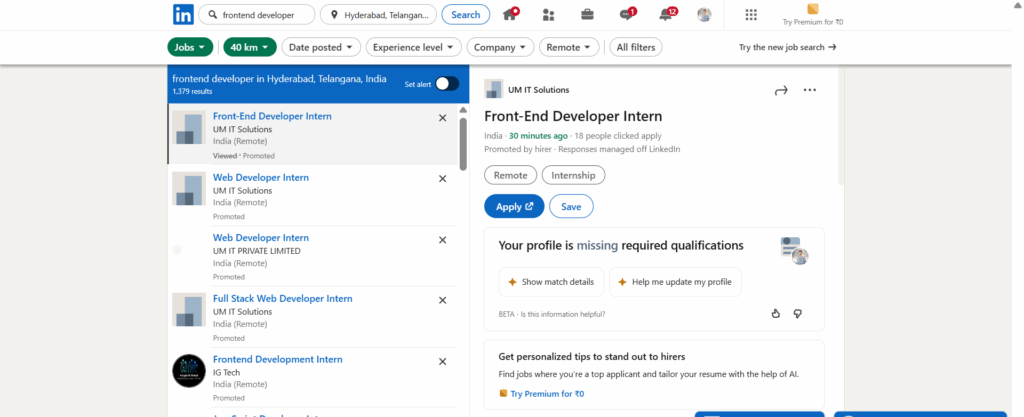
Task: Open Web Developer Intern at UM IT PRIVATE LIMITED
Action: [x=261, y=238]
